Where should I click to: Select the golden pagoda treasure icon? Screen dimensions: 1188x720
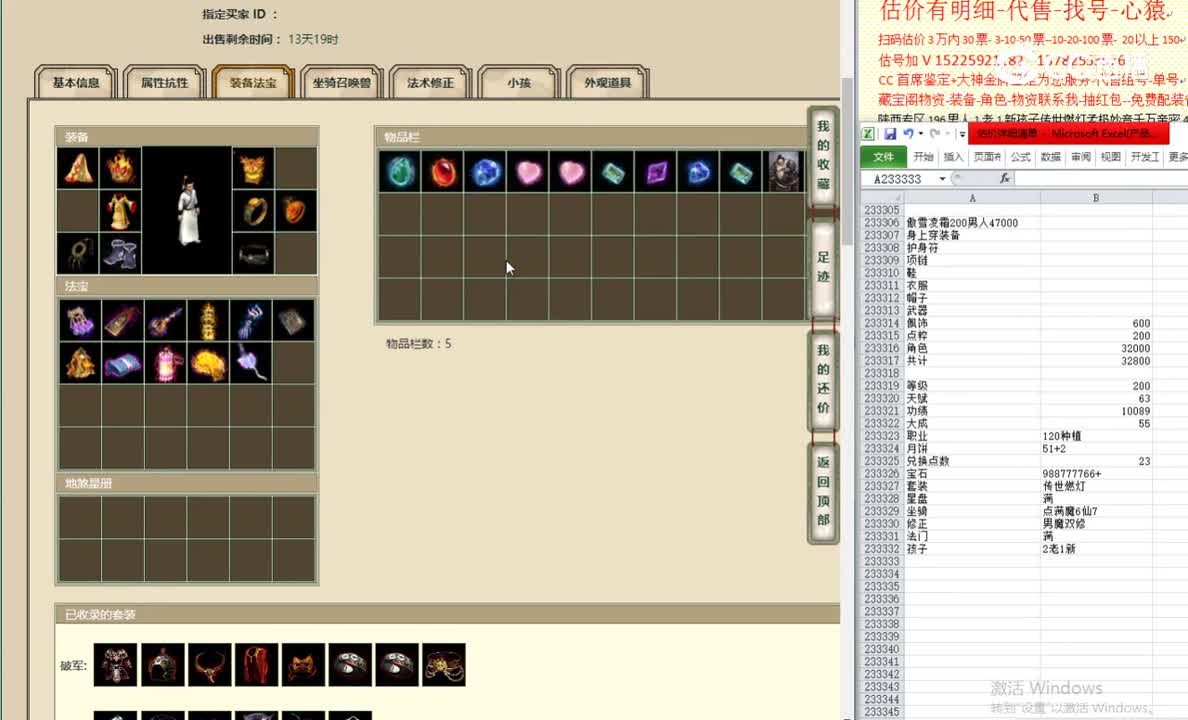(208, 321)
